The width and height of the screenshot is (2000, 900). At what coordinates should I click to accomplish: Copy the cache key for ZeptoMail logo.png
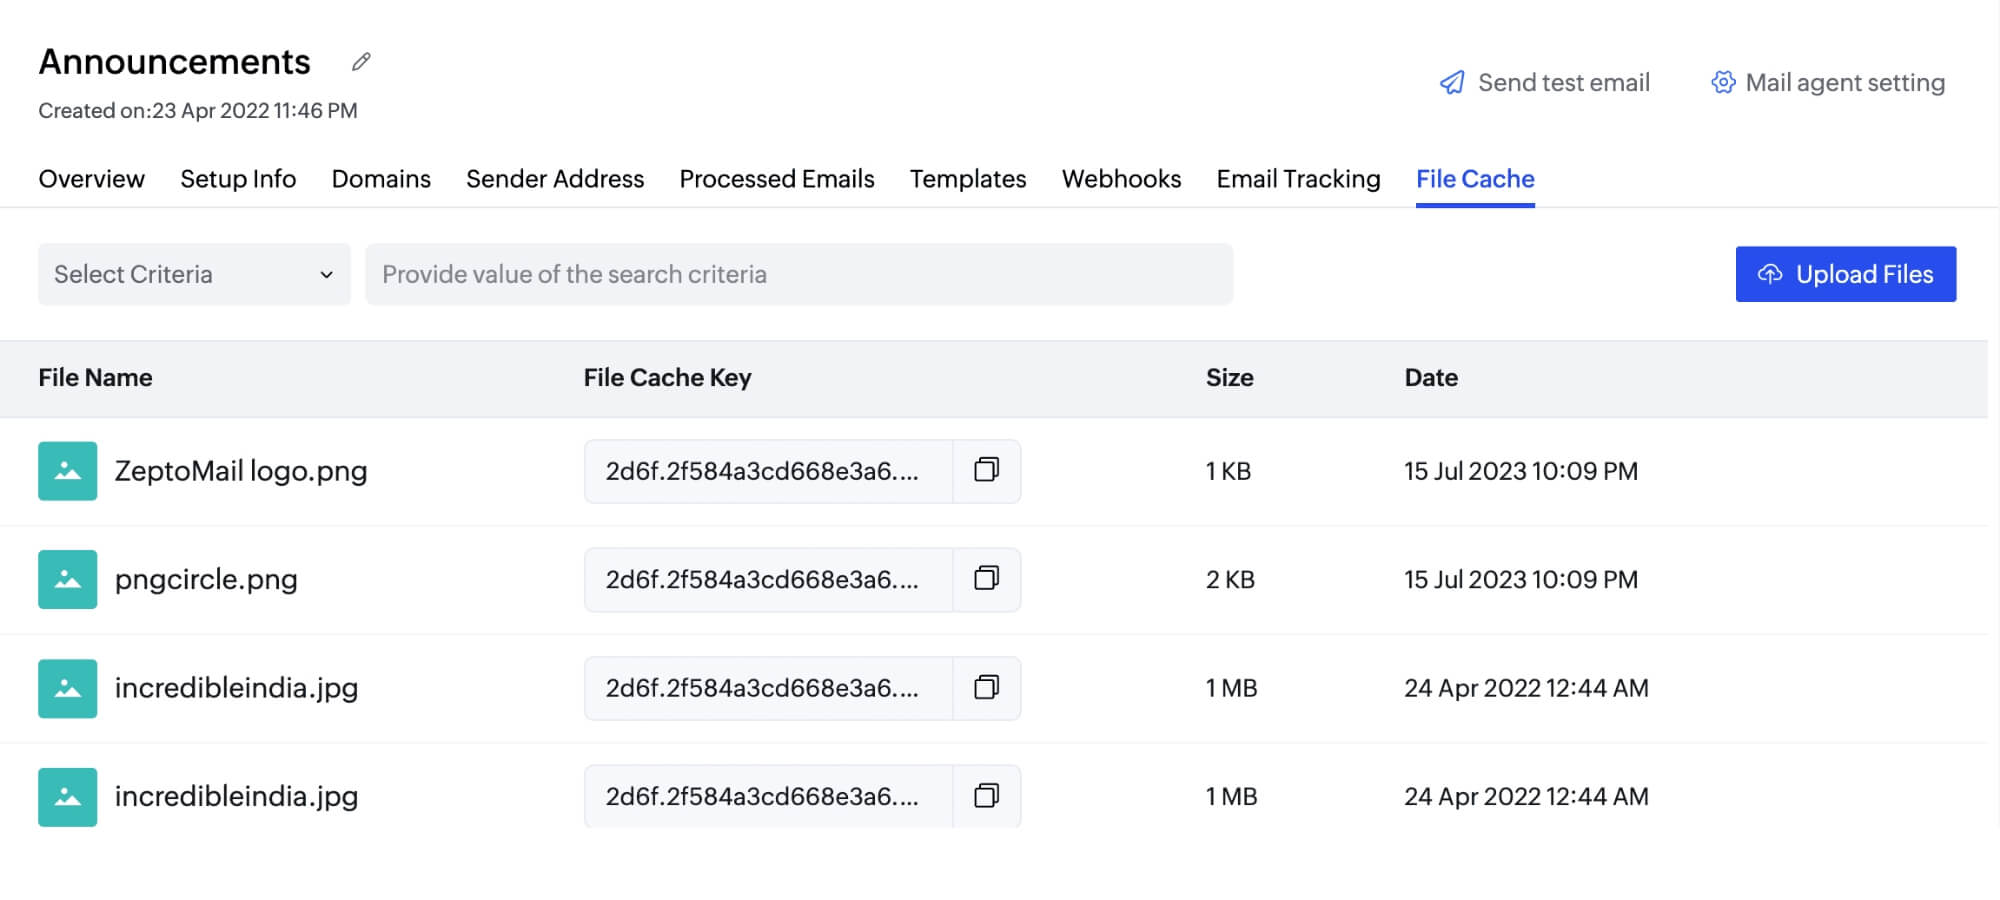(987, 471)
